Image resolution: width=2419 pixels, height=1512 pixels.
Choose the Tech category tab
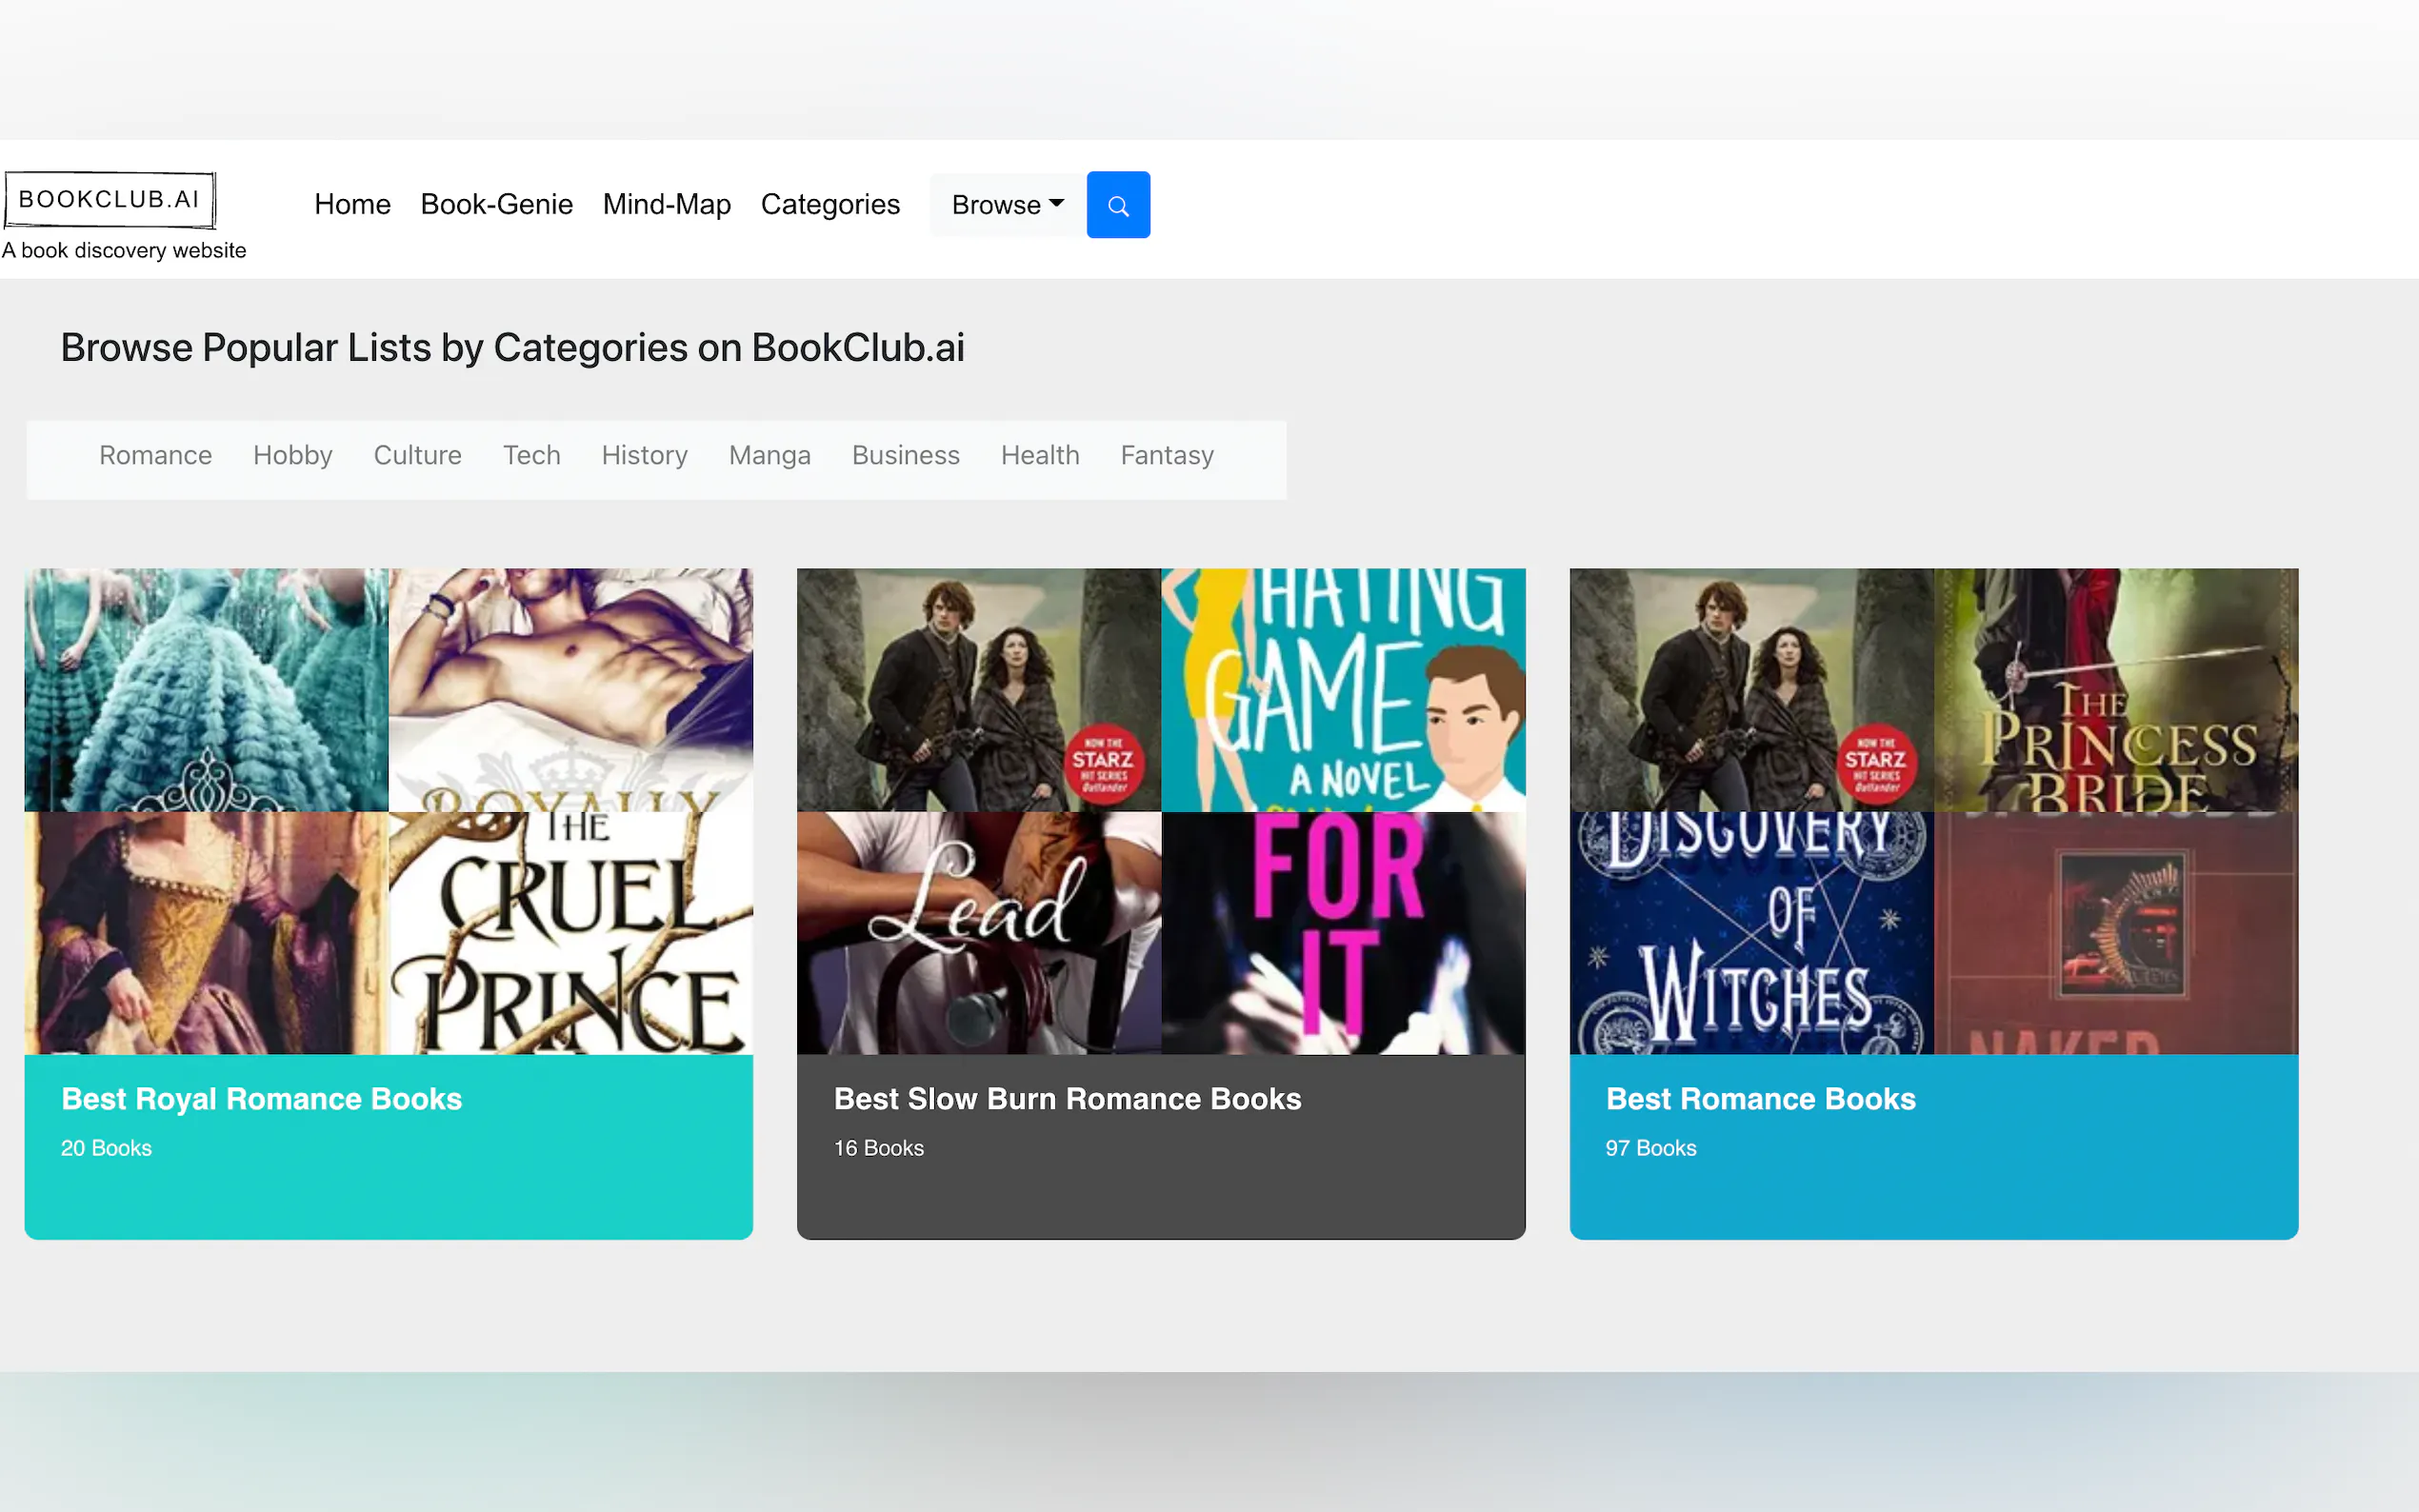click(x=531, y=456)
